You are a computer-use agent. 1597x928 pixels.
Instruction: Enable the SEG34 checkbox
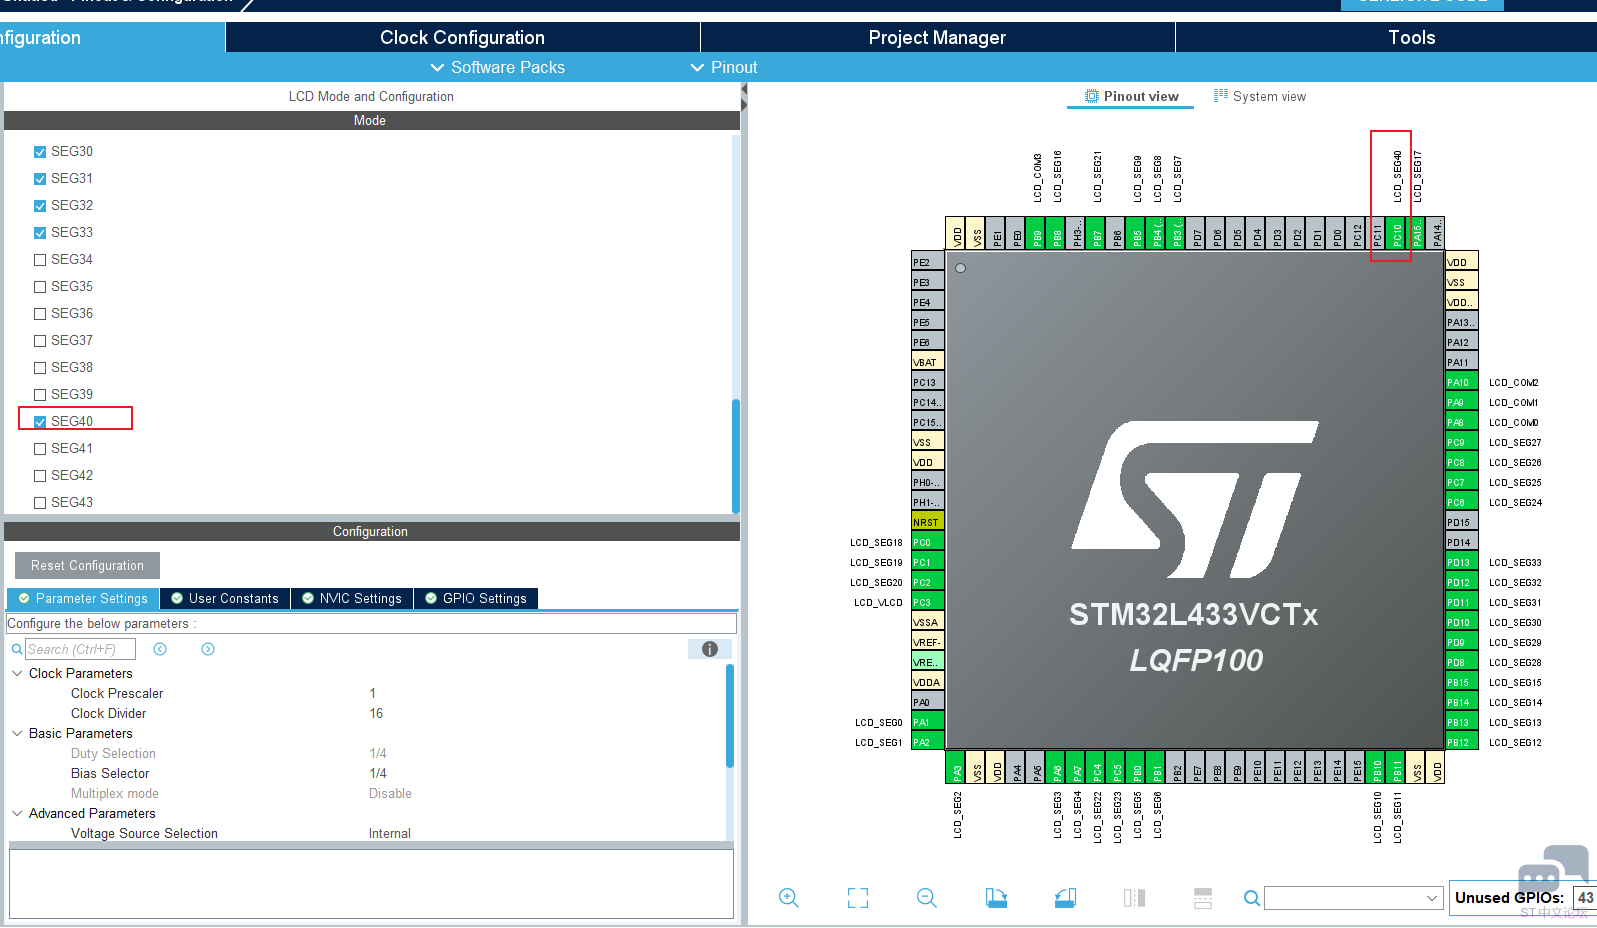point(40,260)
